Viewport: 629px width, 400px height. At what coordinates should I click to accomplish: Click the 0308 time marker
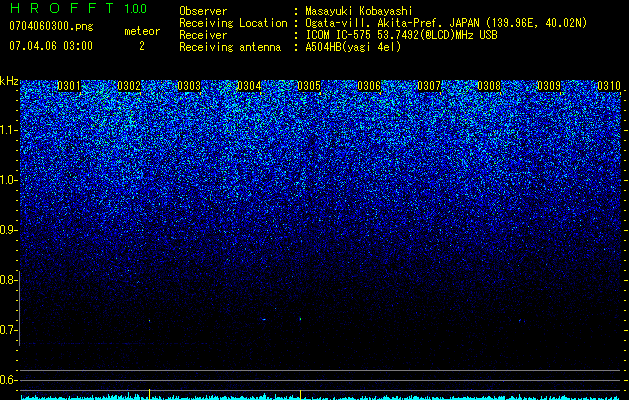tap(489, 86)
